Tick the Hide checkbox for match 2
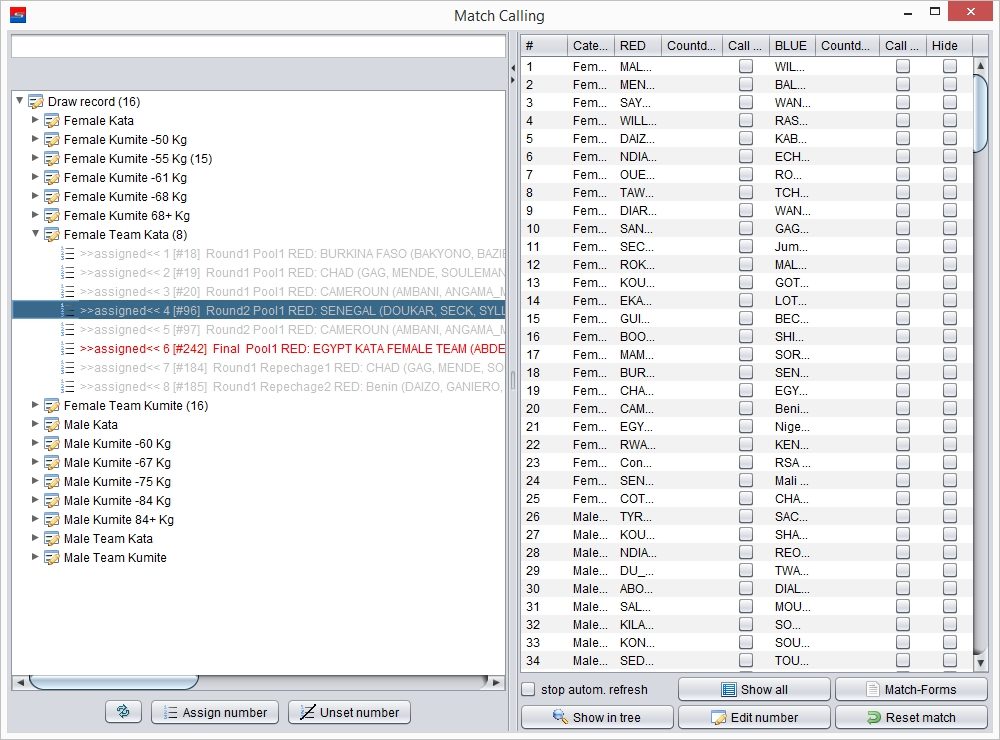 [950, 84]
